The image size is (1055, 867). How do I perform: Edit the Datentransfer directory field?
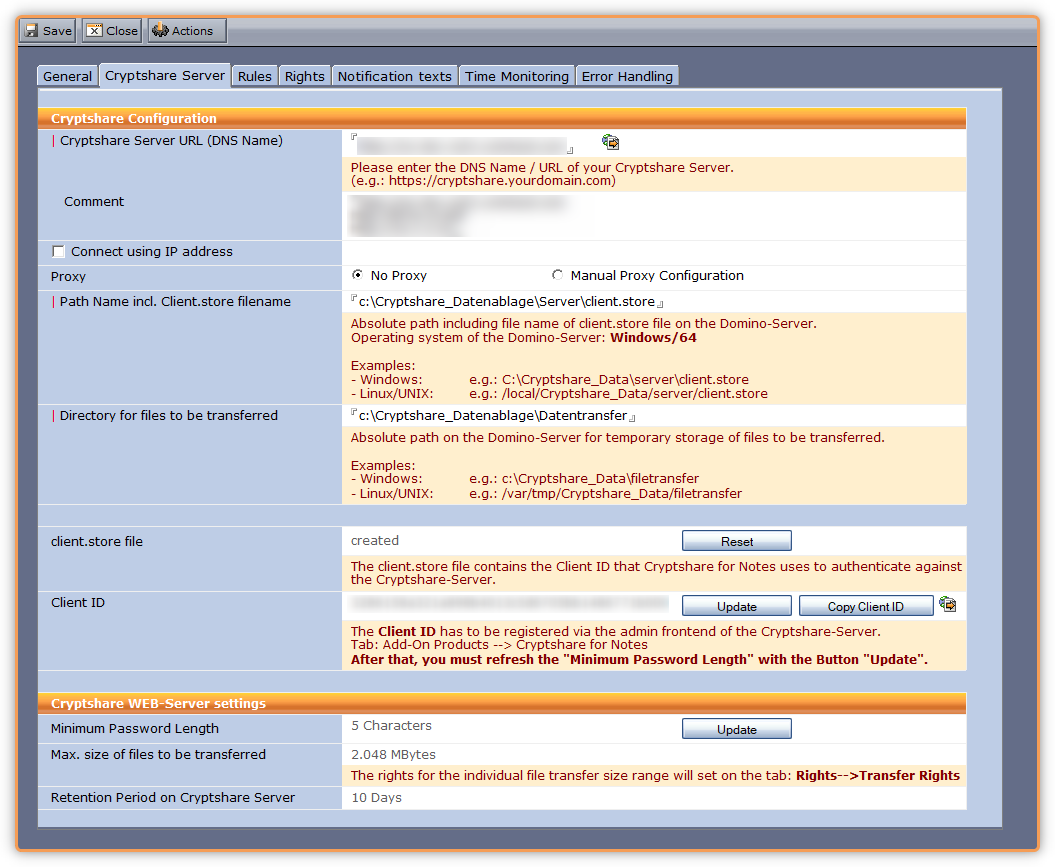tap(493, 416)
